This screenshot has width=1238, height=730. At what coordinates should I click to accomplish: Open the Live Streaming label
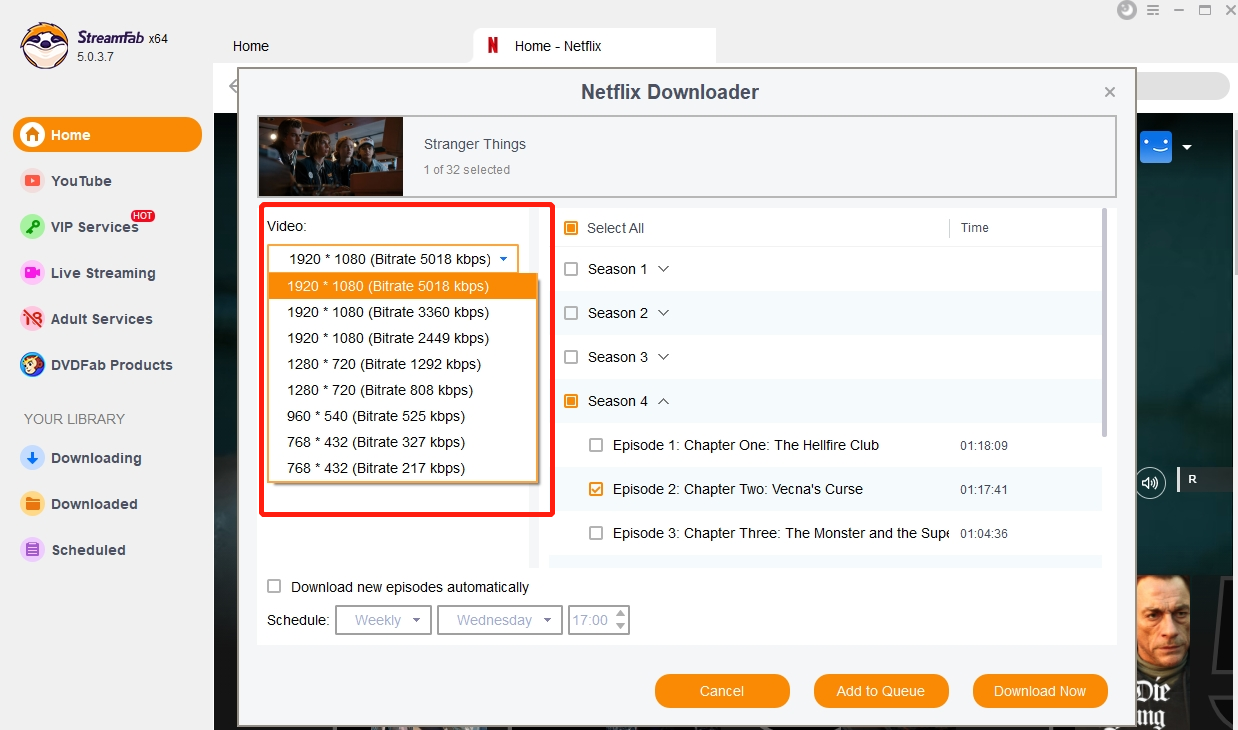click(x=103, y=273)
